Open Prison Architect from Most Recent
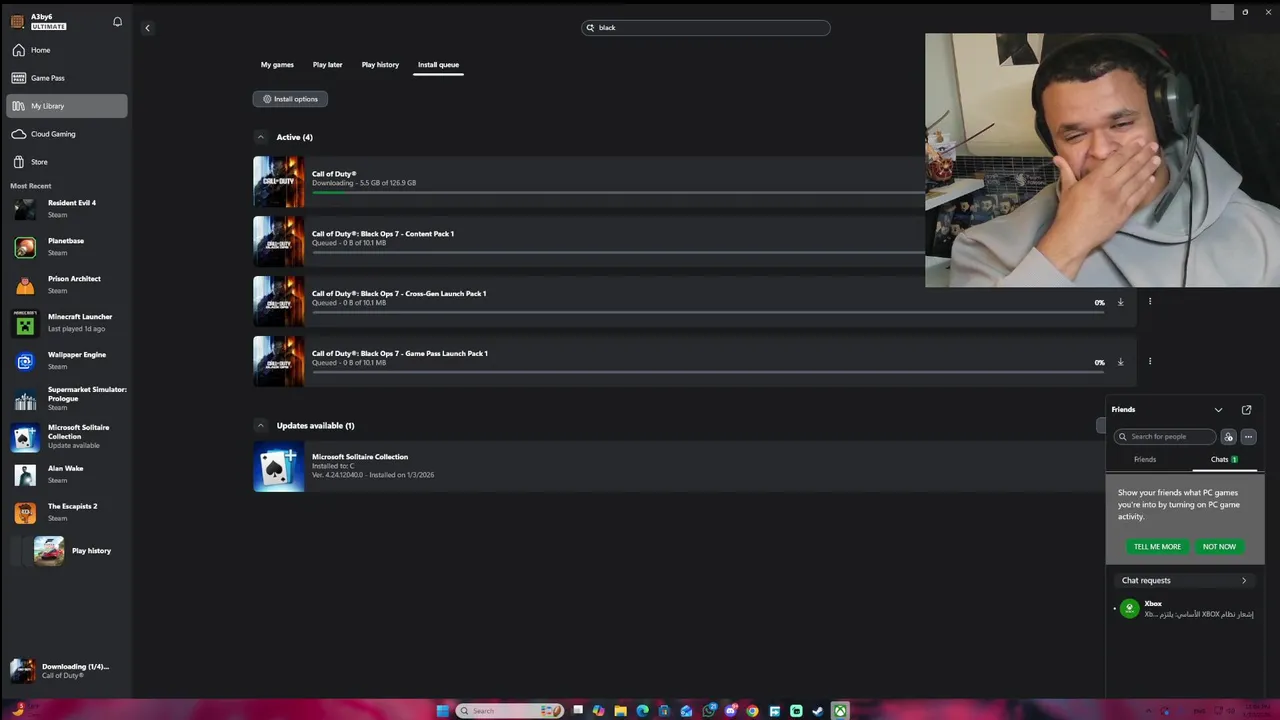 click(67, 285)
